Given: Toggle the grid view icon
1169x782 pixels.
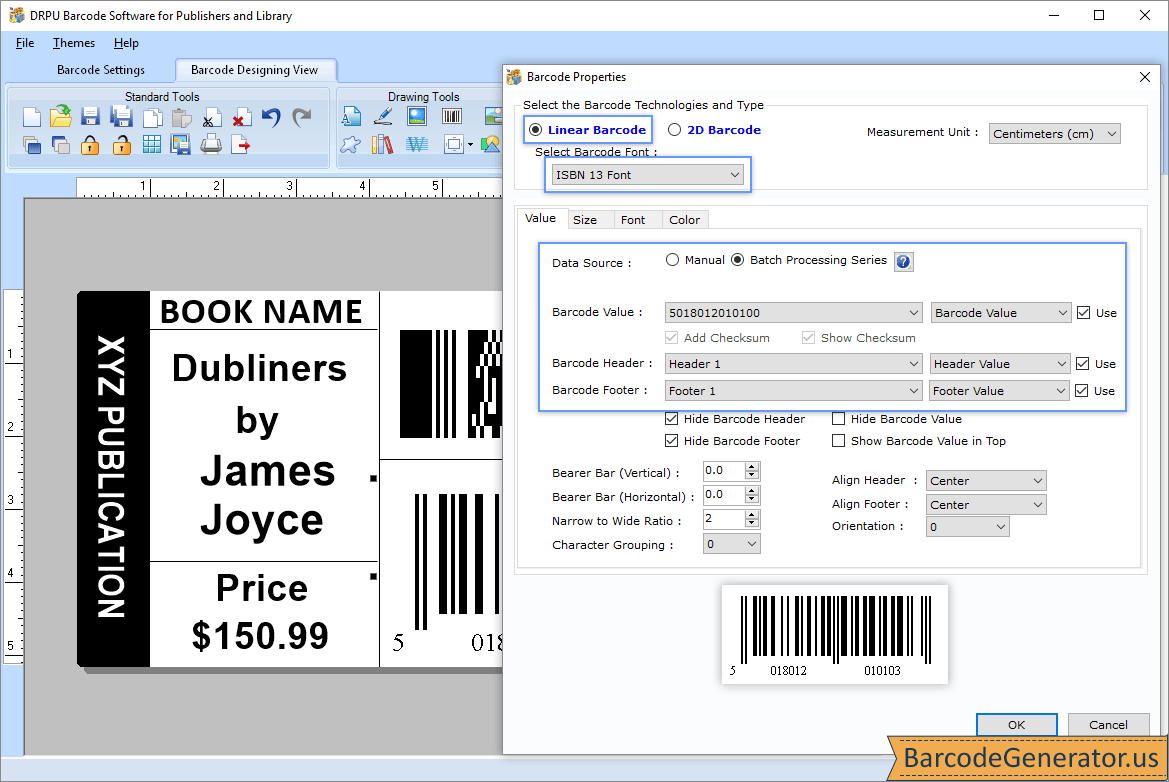Looking at the screenshot, I should [x=152, y=145].
